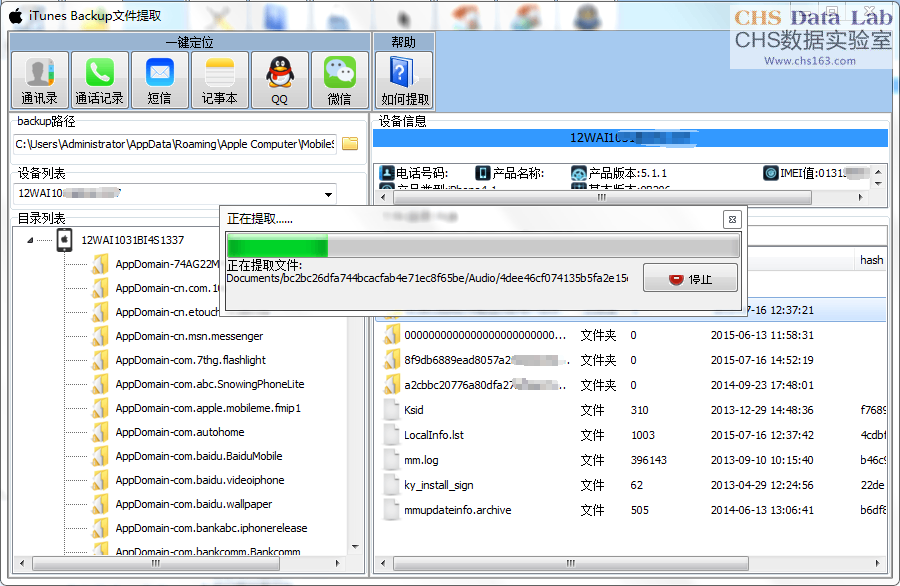Image resolution: width=900 pixels, height=586 pixels.
Task: Select AppDomain-com.apple.mobileme.fmip1 folder
Action: tap(208, 408)
